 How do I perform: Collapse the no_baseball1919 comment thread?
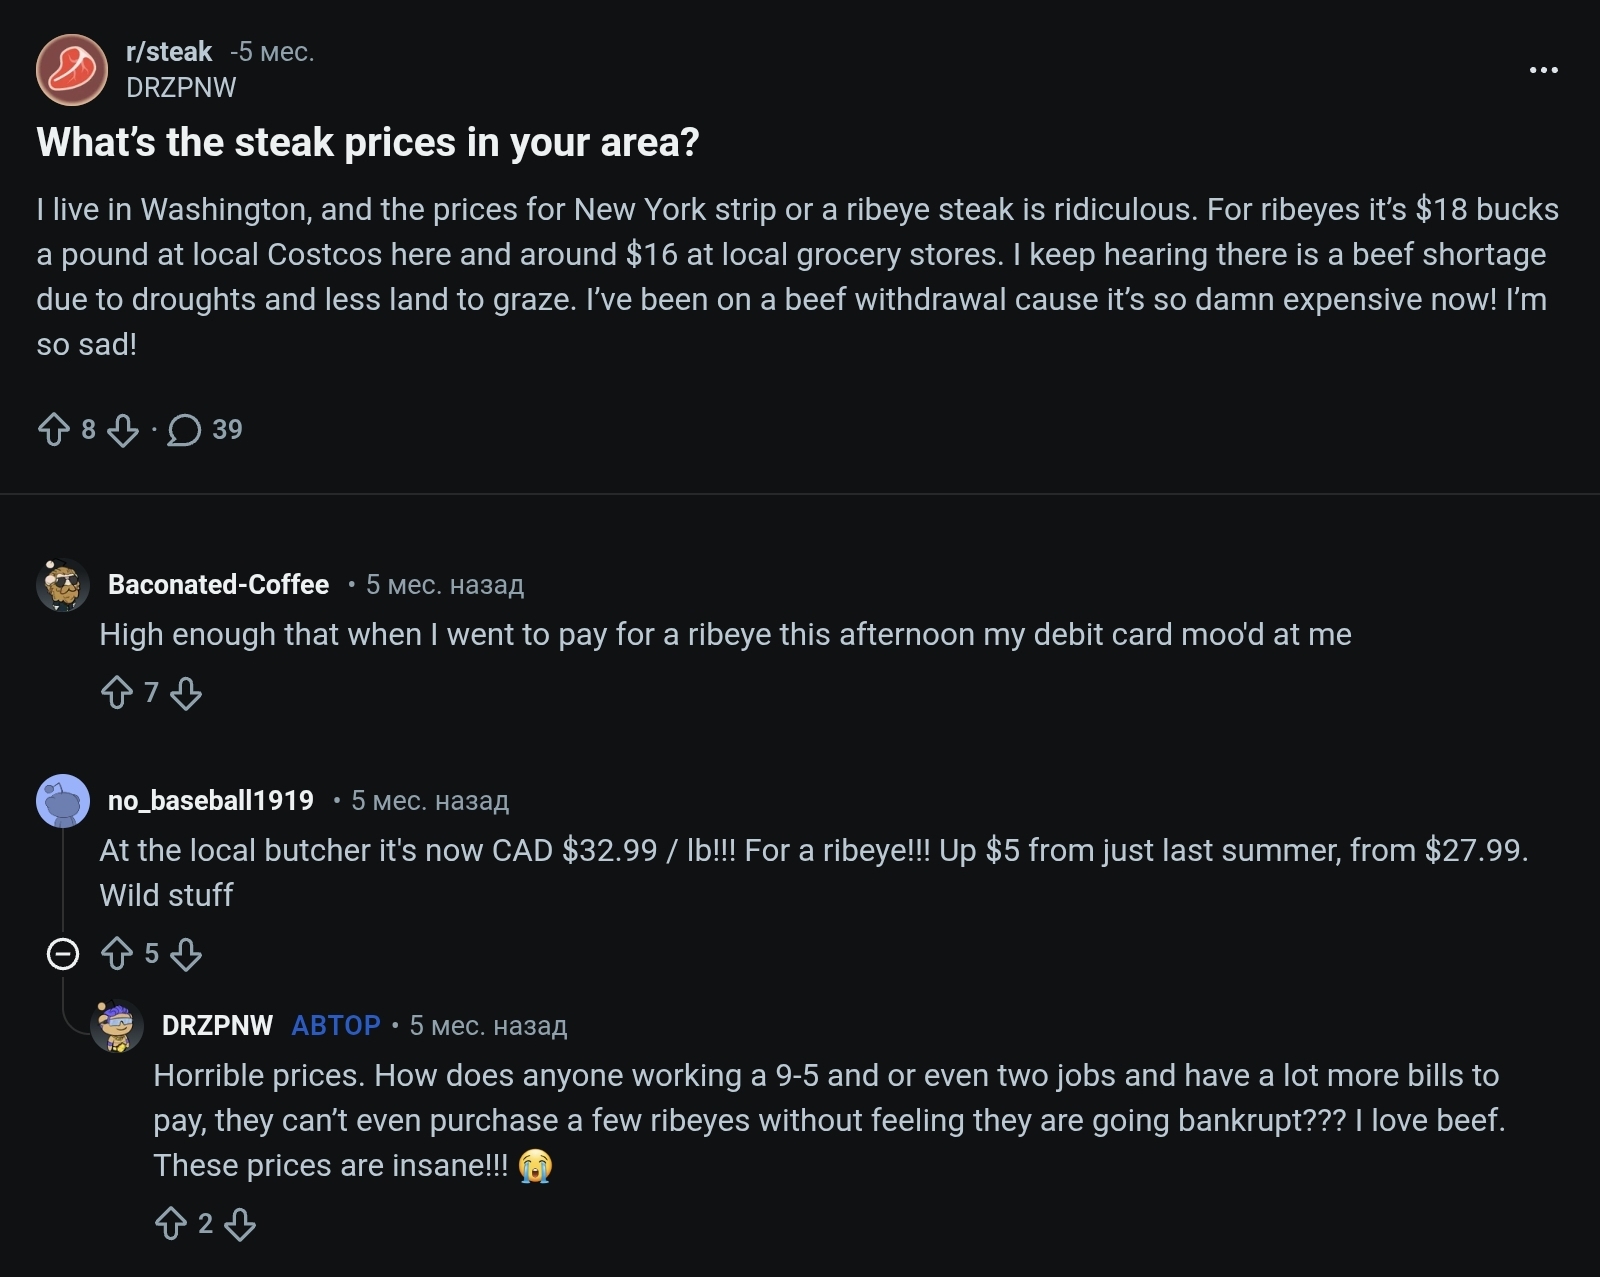63,954
